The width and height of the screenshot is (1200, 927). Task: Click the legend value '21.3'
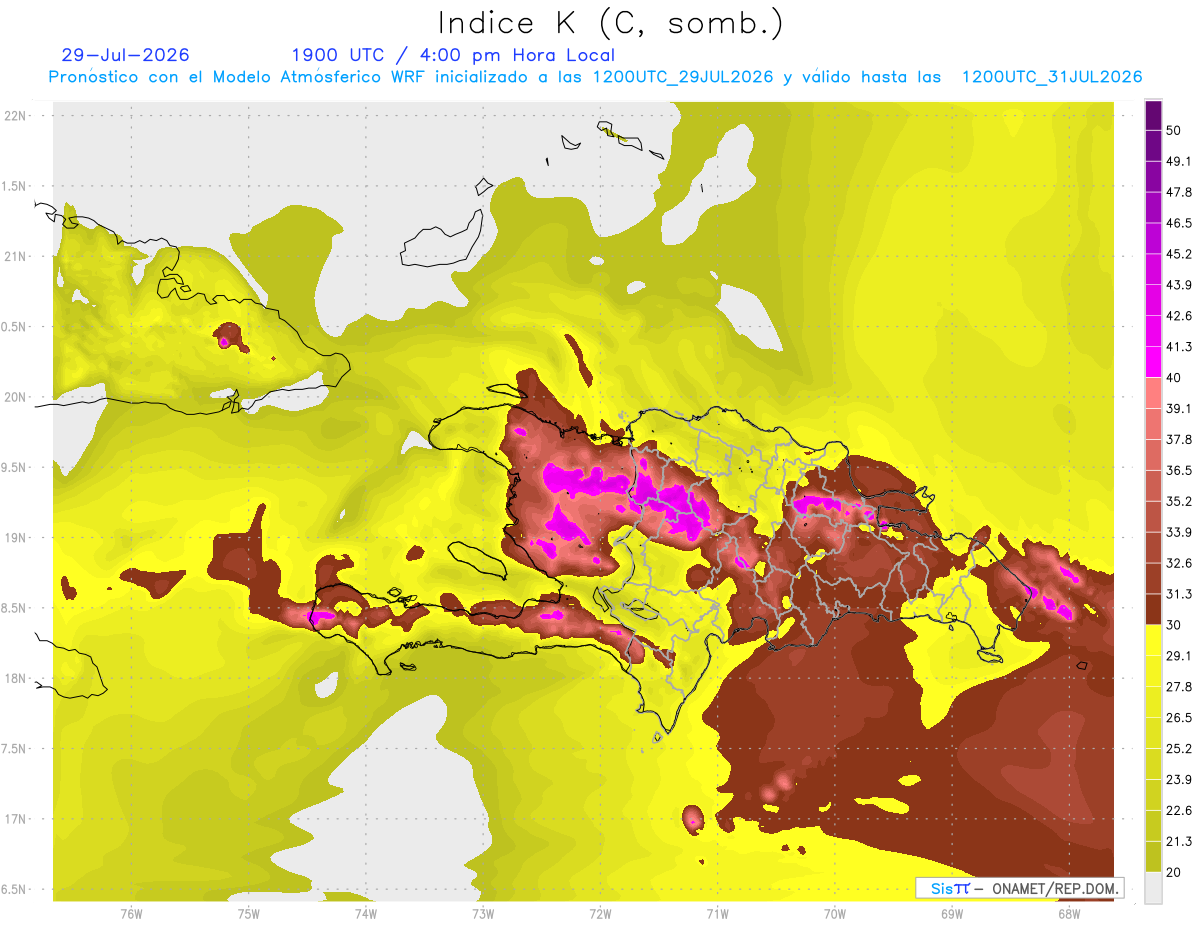1179,841
